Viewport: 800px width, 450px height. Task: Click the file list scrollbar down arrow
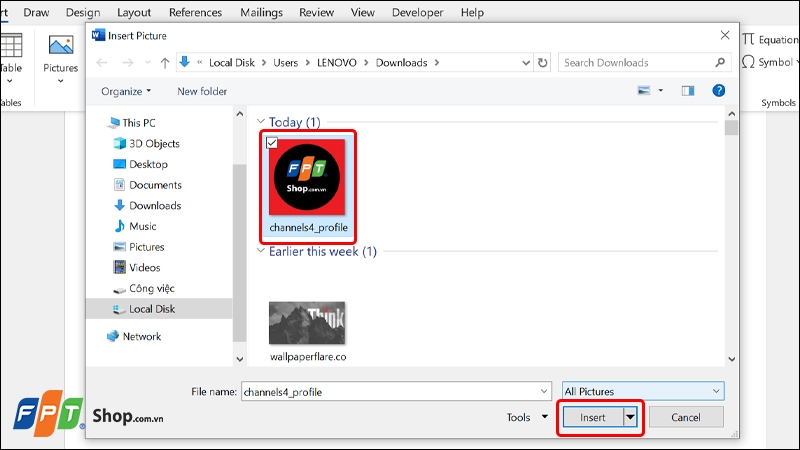click(732, 359)
